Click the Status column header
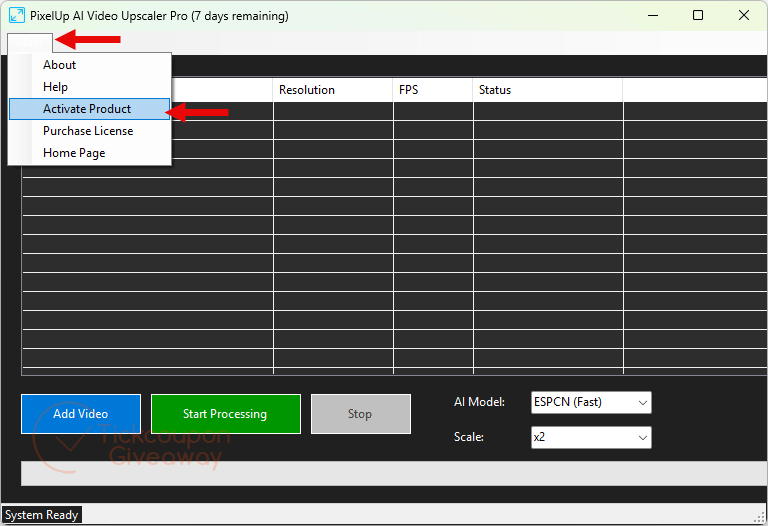The height and width of the screenshot is (526, 768). click(x=548, y=90)
